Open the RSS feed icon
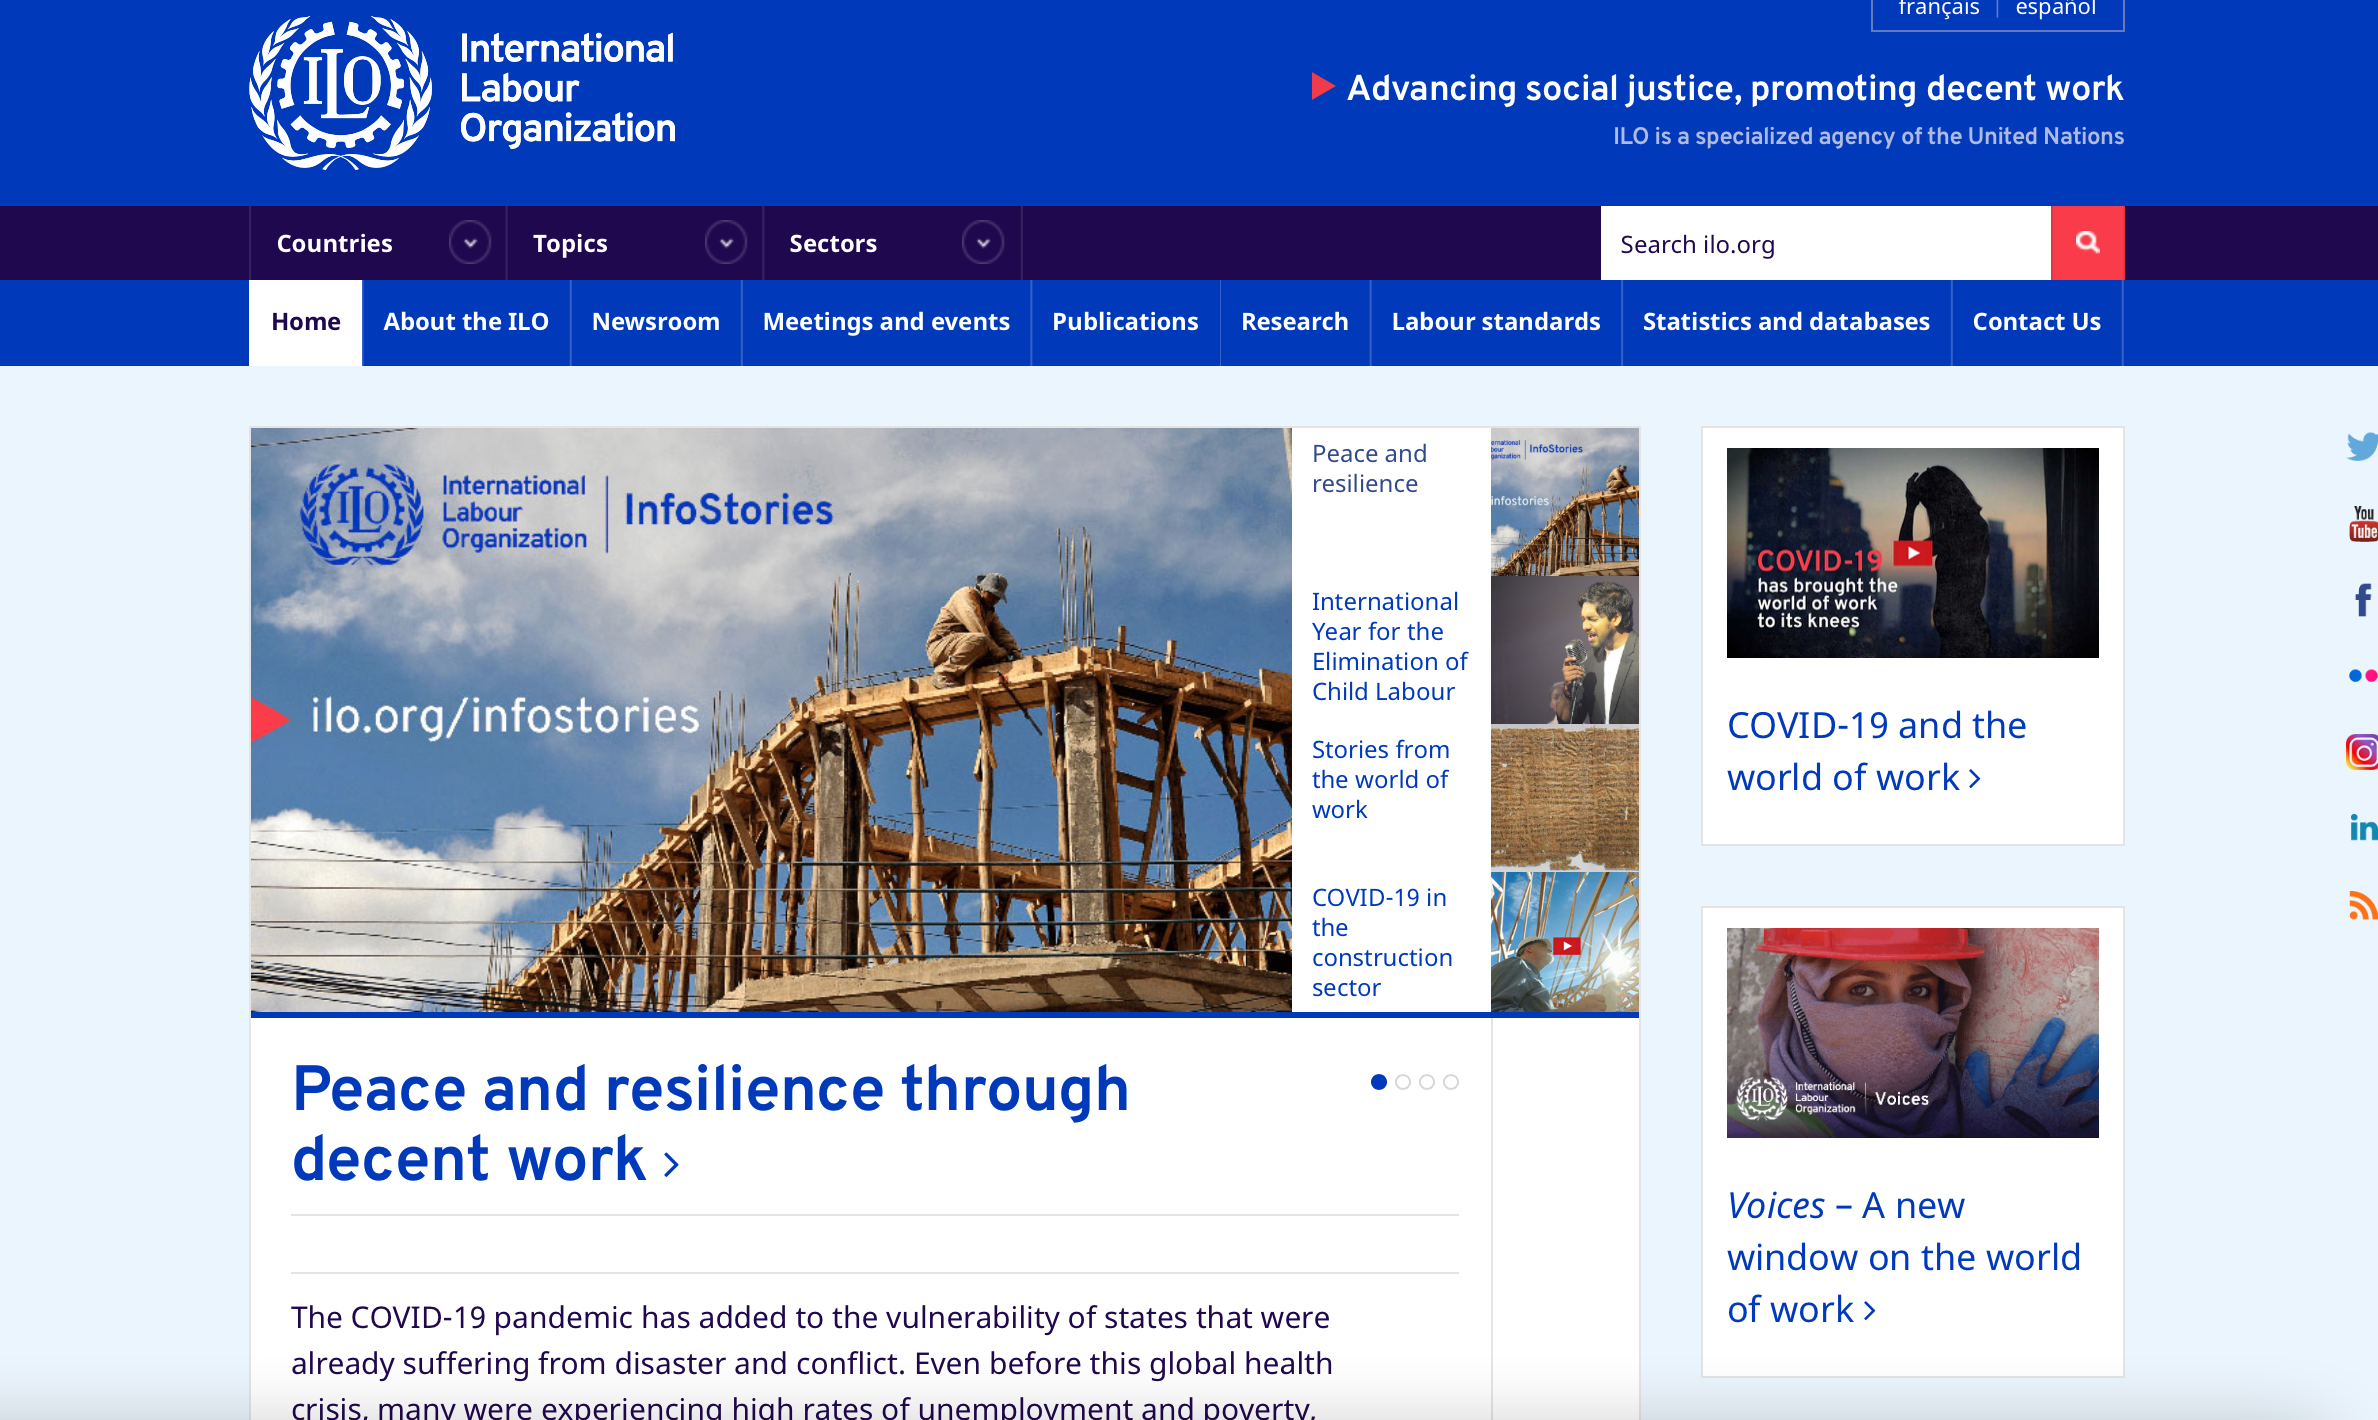Viewport: 2378px width, 1420px height. (x=2362, y=905)
